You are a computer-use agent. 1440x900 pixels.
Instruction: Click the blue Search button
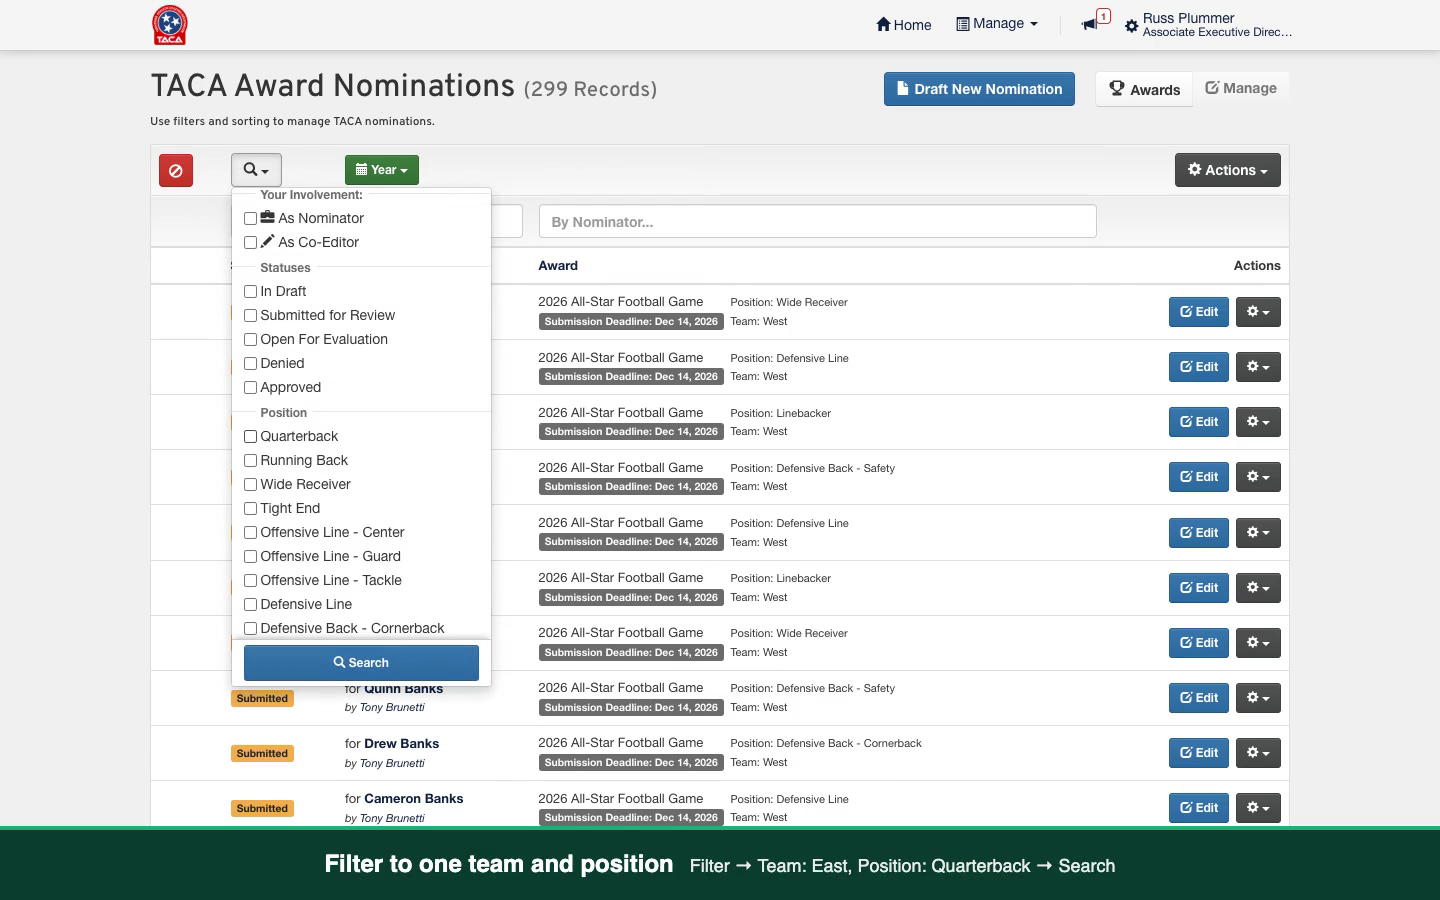[361, 663]
